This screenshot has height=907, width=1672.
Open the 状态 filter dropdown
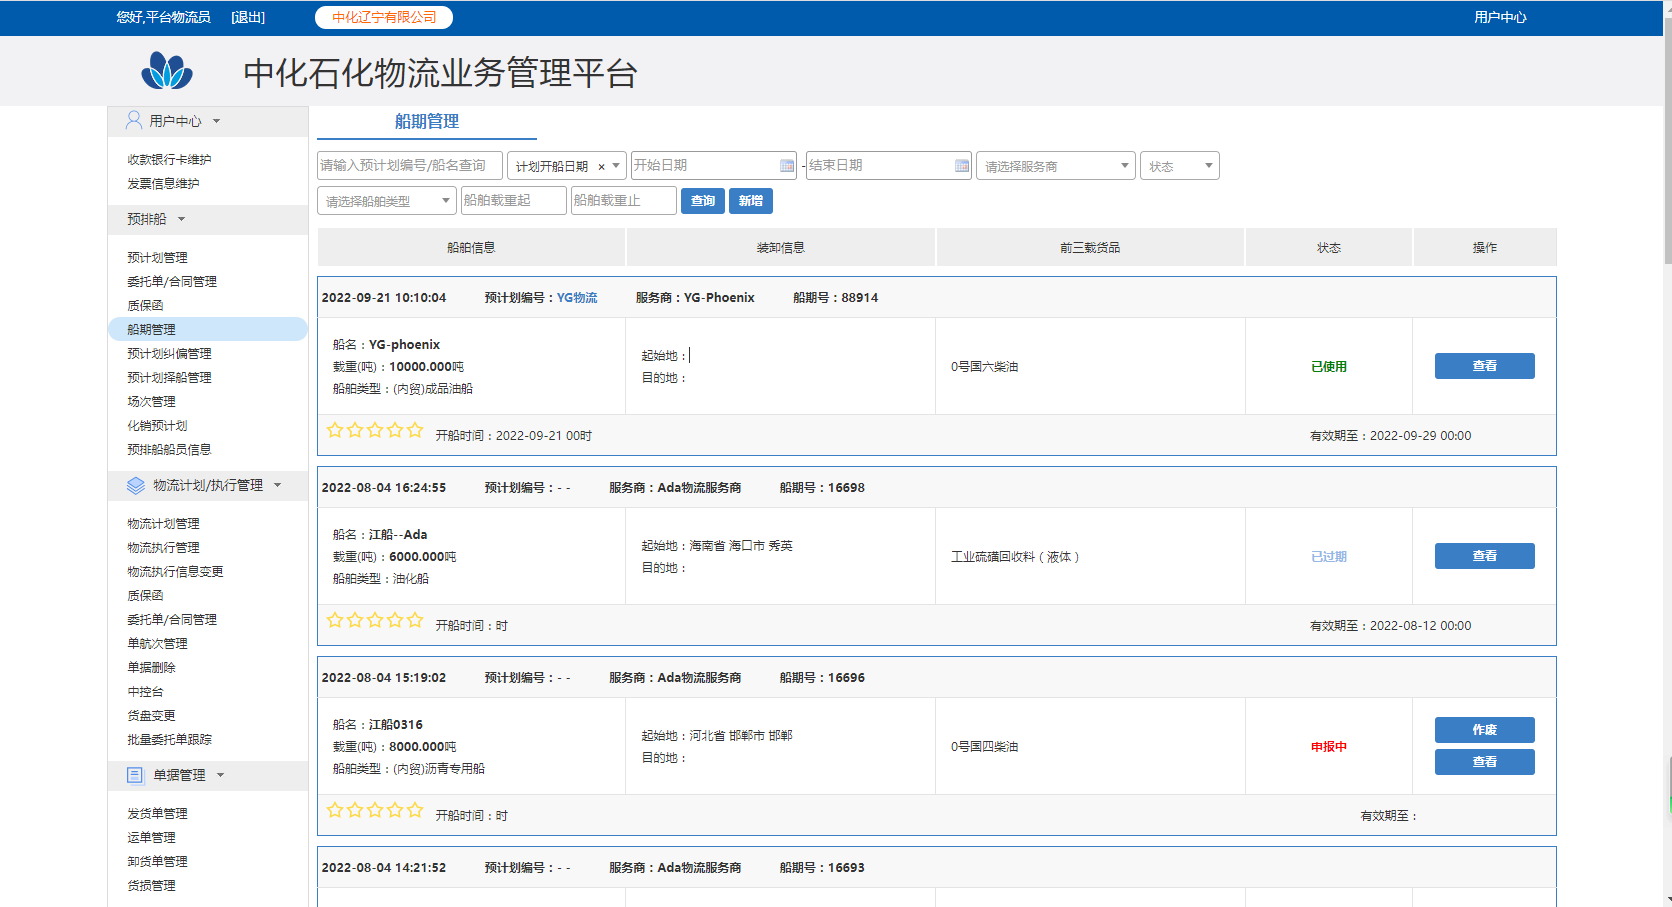pyautogui.click(x=1180, y=166)
